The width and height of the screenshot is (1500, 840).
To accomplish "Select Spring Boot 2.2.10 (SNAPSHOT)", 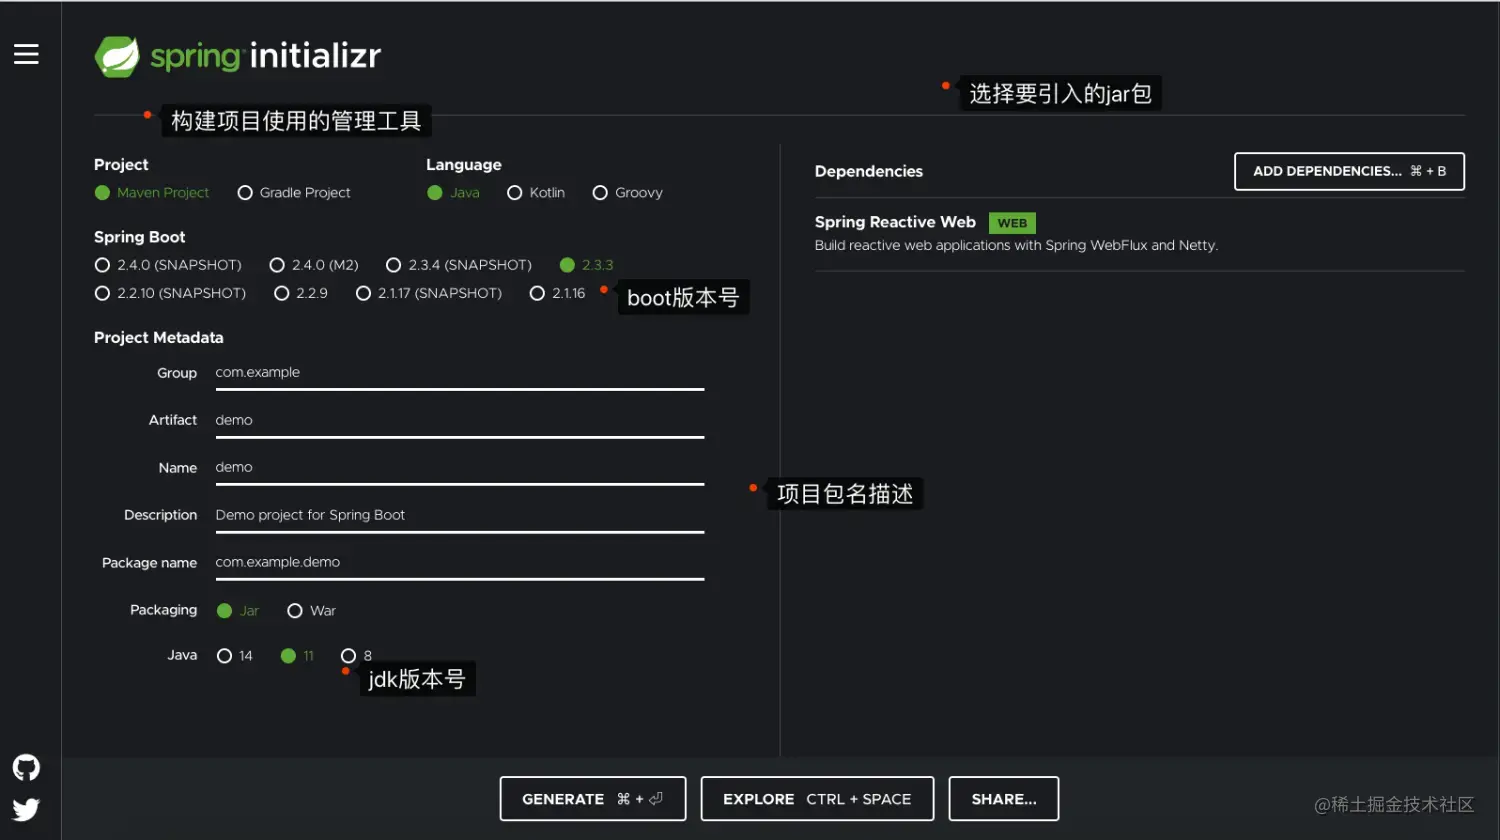I will pyautogui.click(x=170, y=293).
